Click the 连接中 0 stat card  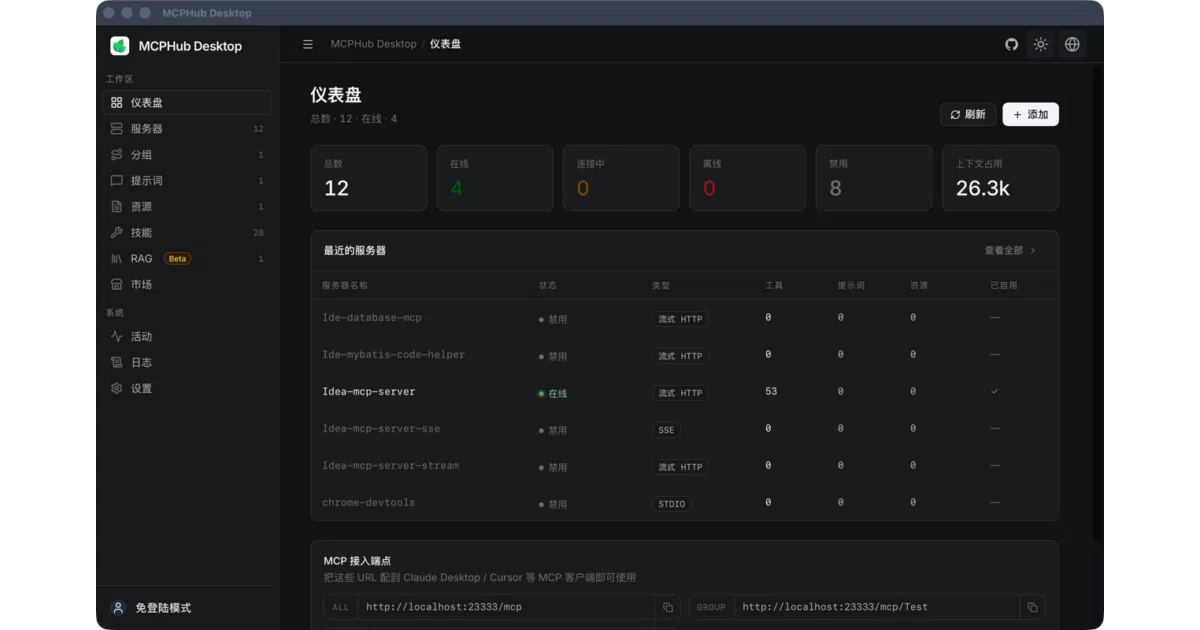(x=621, y=178)
